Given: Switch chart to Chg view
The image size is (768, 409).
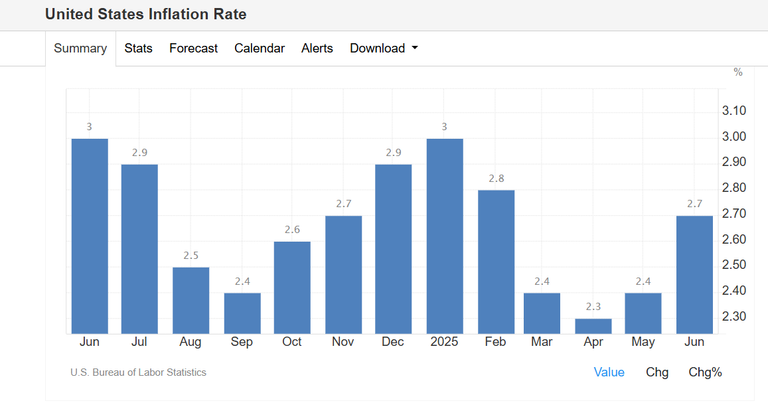Looking at the screenshot, I should [657, 372].
